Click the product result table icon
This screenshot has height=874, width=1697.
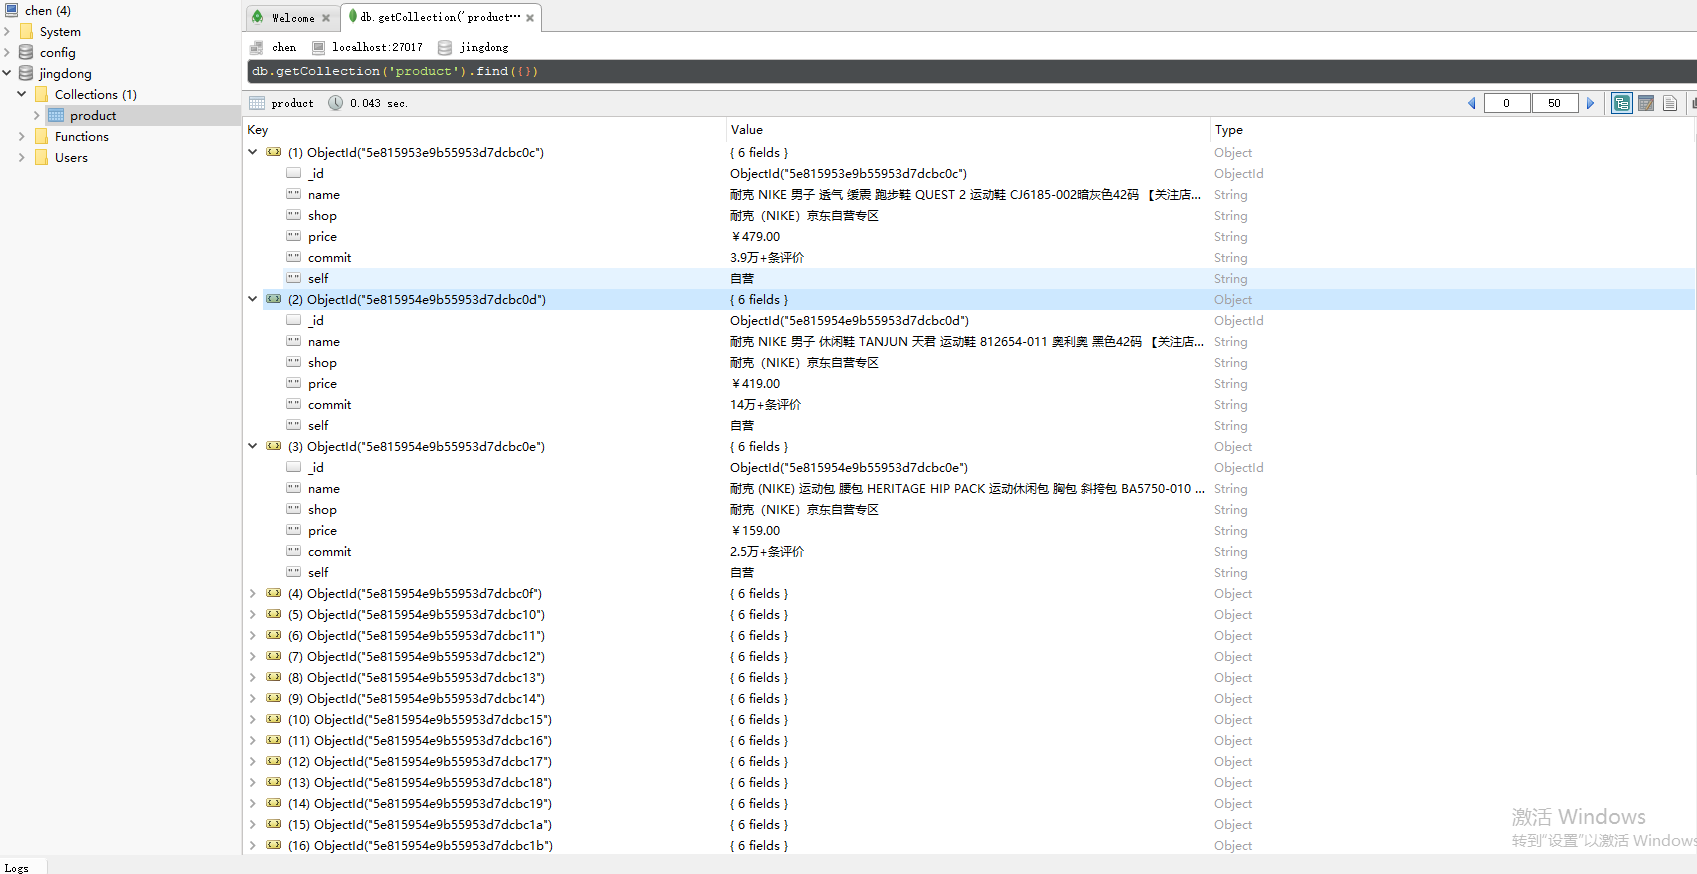257,103
